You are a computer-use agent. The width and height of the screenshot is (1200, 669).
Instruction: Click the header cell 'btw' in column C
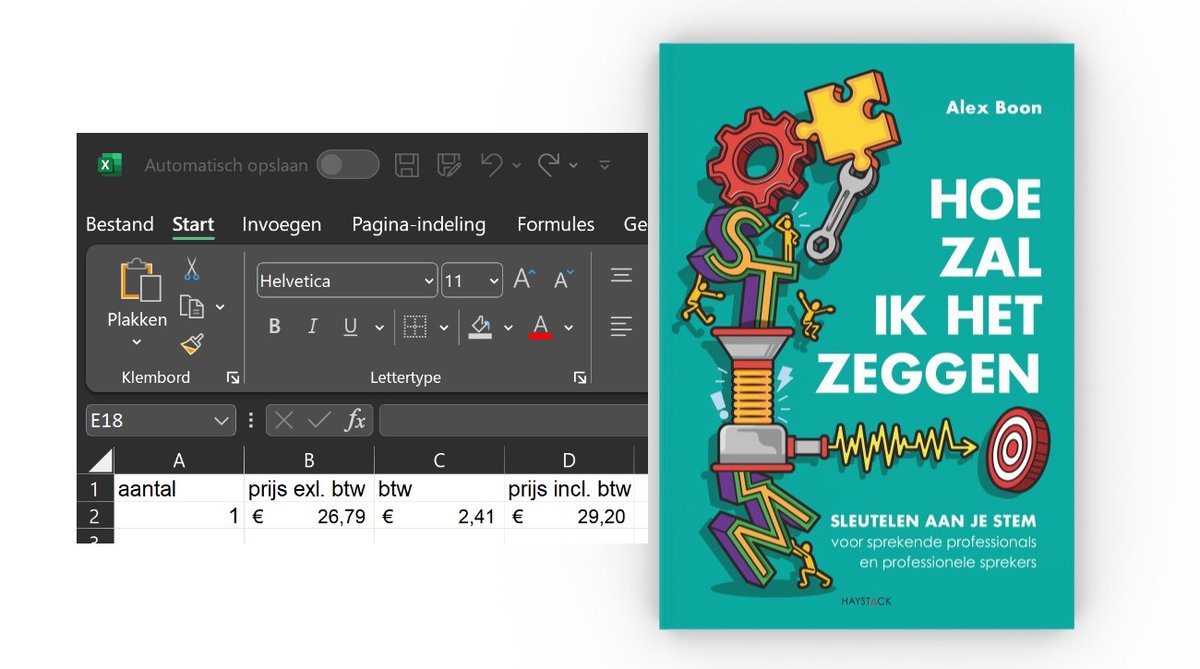(x=439, y=489)
